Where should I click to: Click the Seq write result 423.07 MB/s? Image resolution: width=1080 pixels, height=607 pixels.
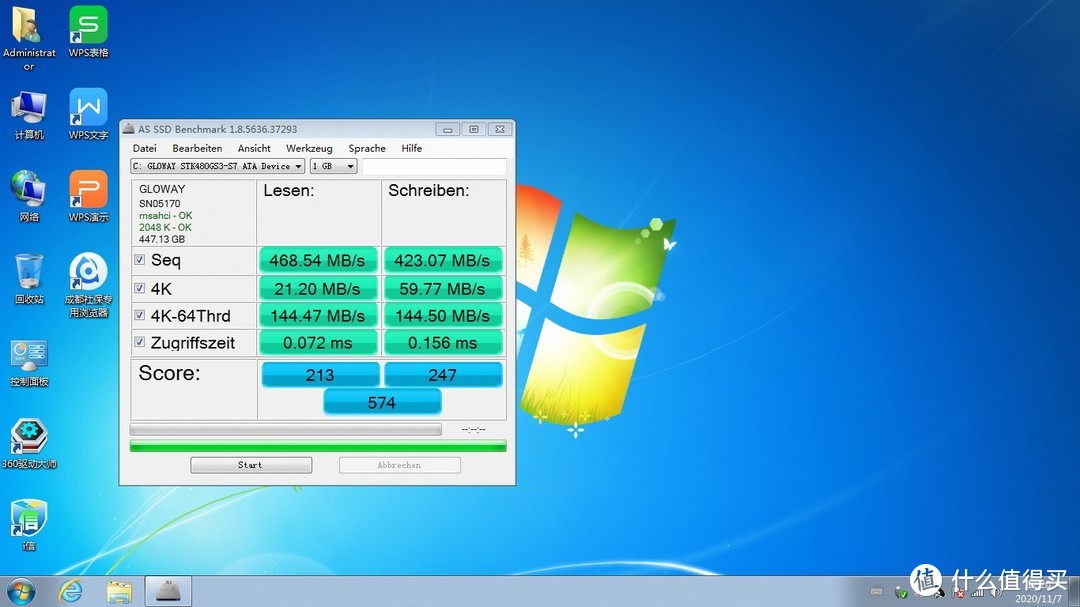(442, 260)
